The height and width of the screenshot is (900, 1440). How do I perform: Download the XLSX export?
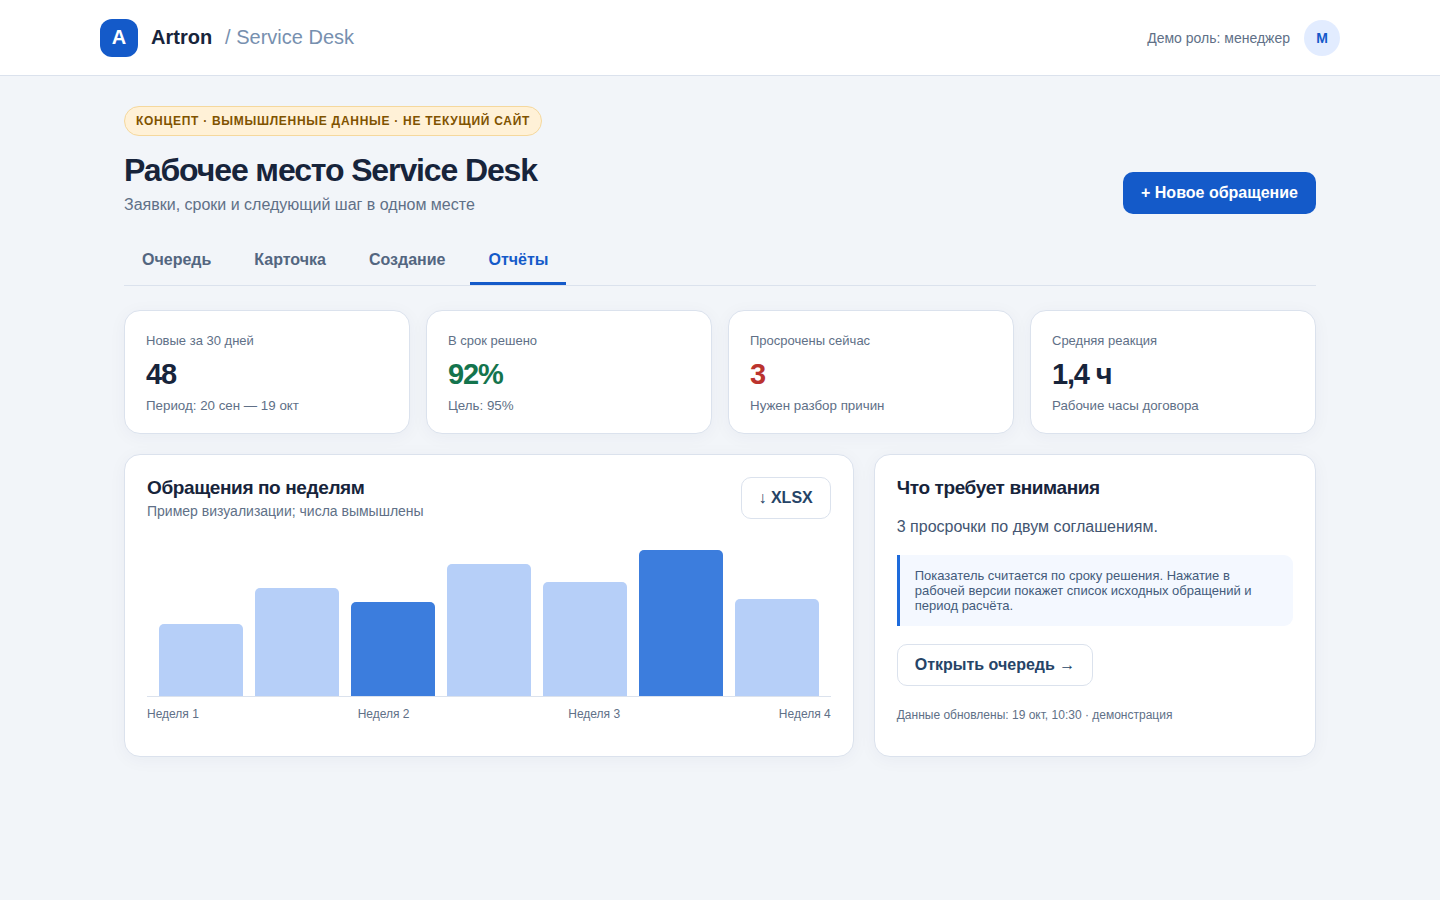[786, 498]
